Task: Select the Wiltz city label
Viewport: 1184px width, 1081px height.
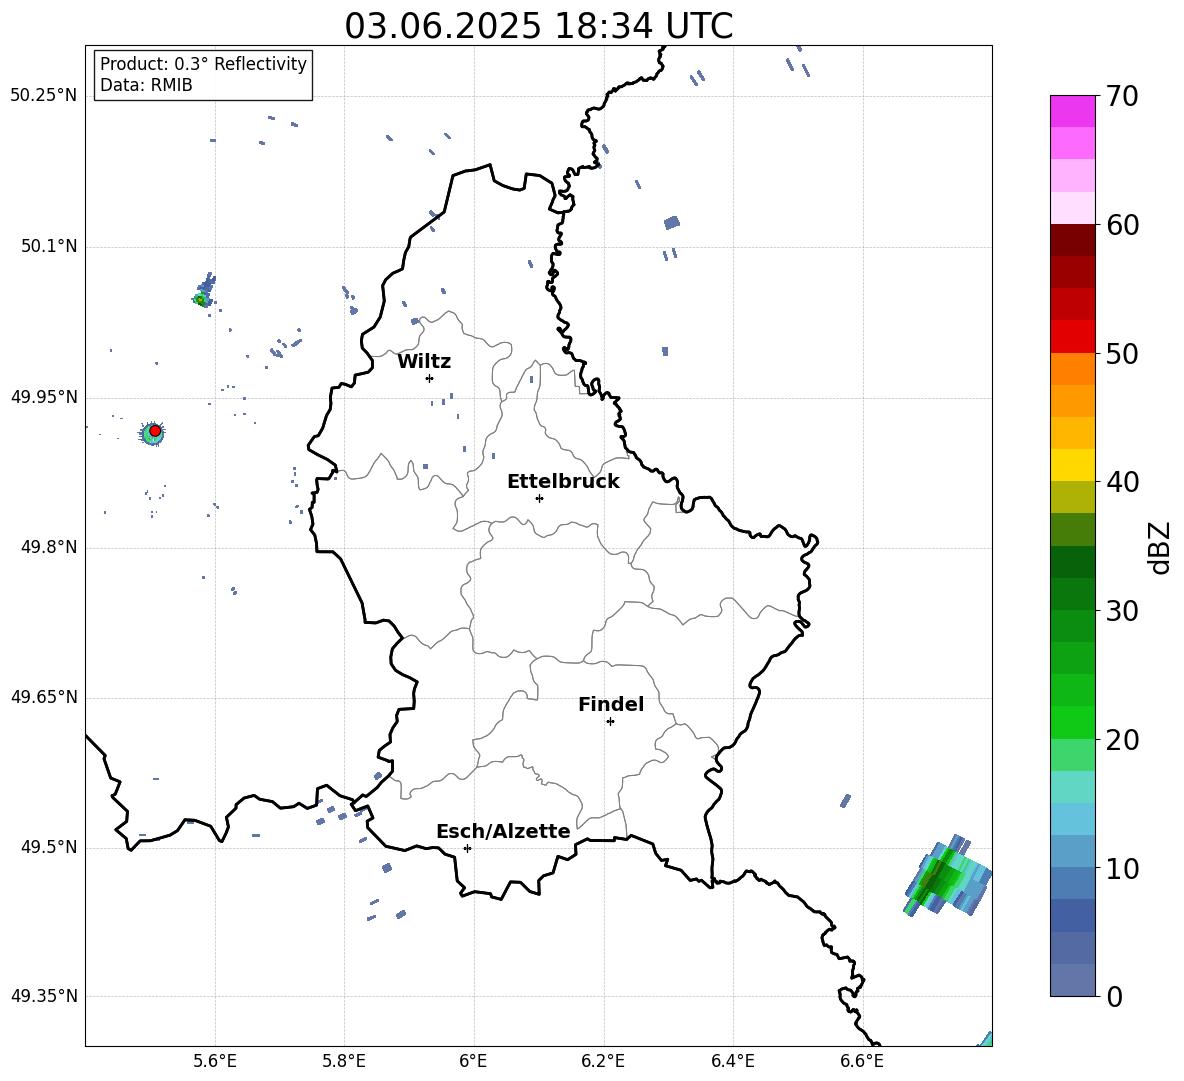Action: pos(424,362)
